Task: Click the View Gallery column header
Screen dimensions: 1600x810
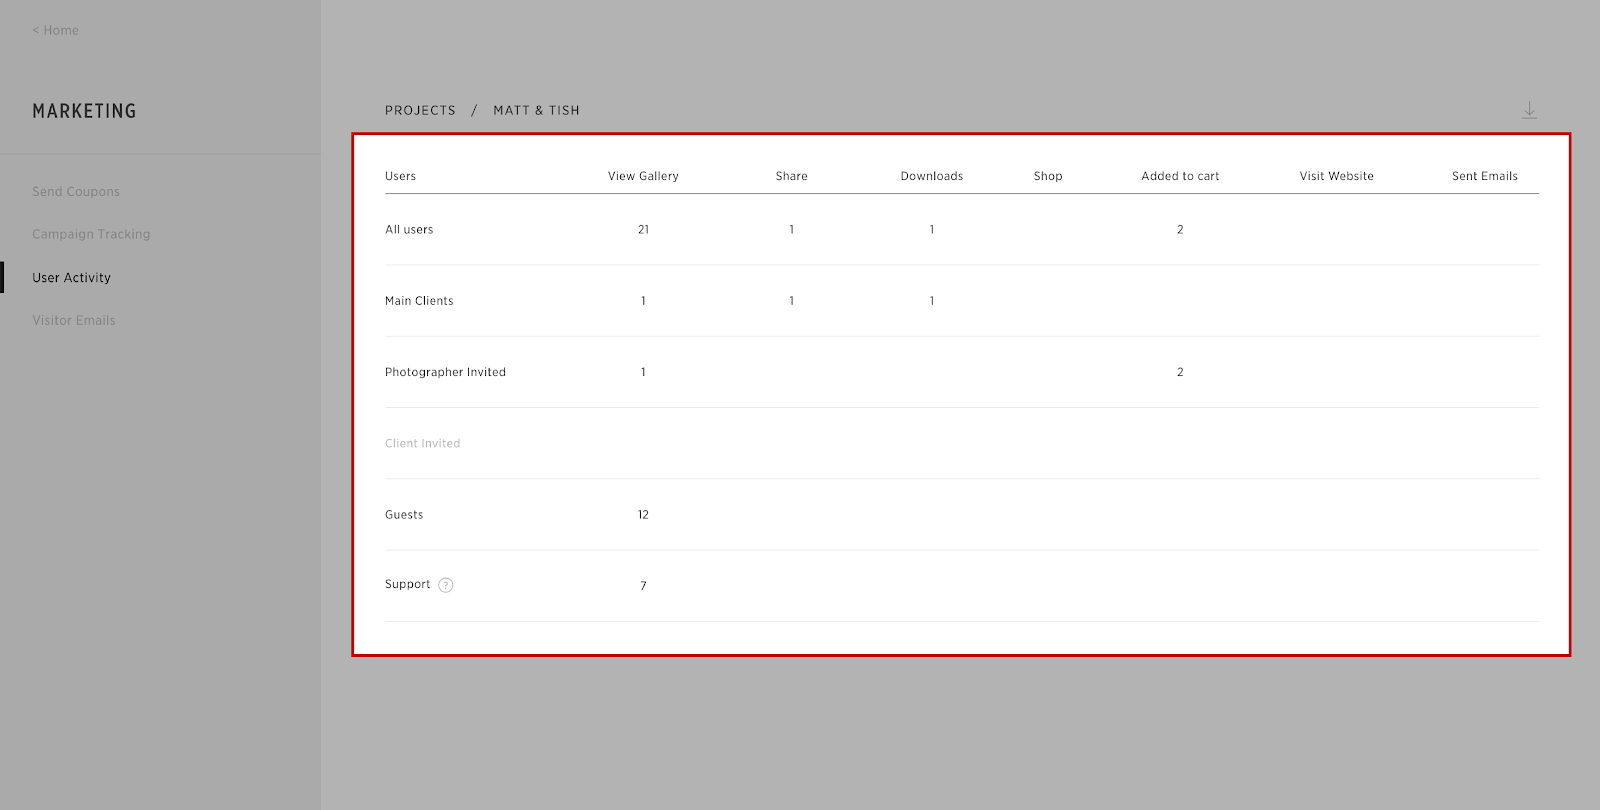Action: point(643,176)
